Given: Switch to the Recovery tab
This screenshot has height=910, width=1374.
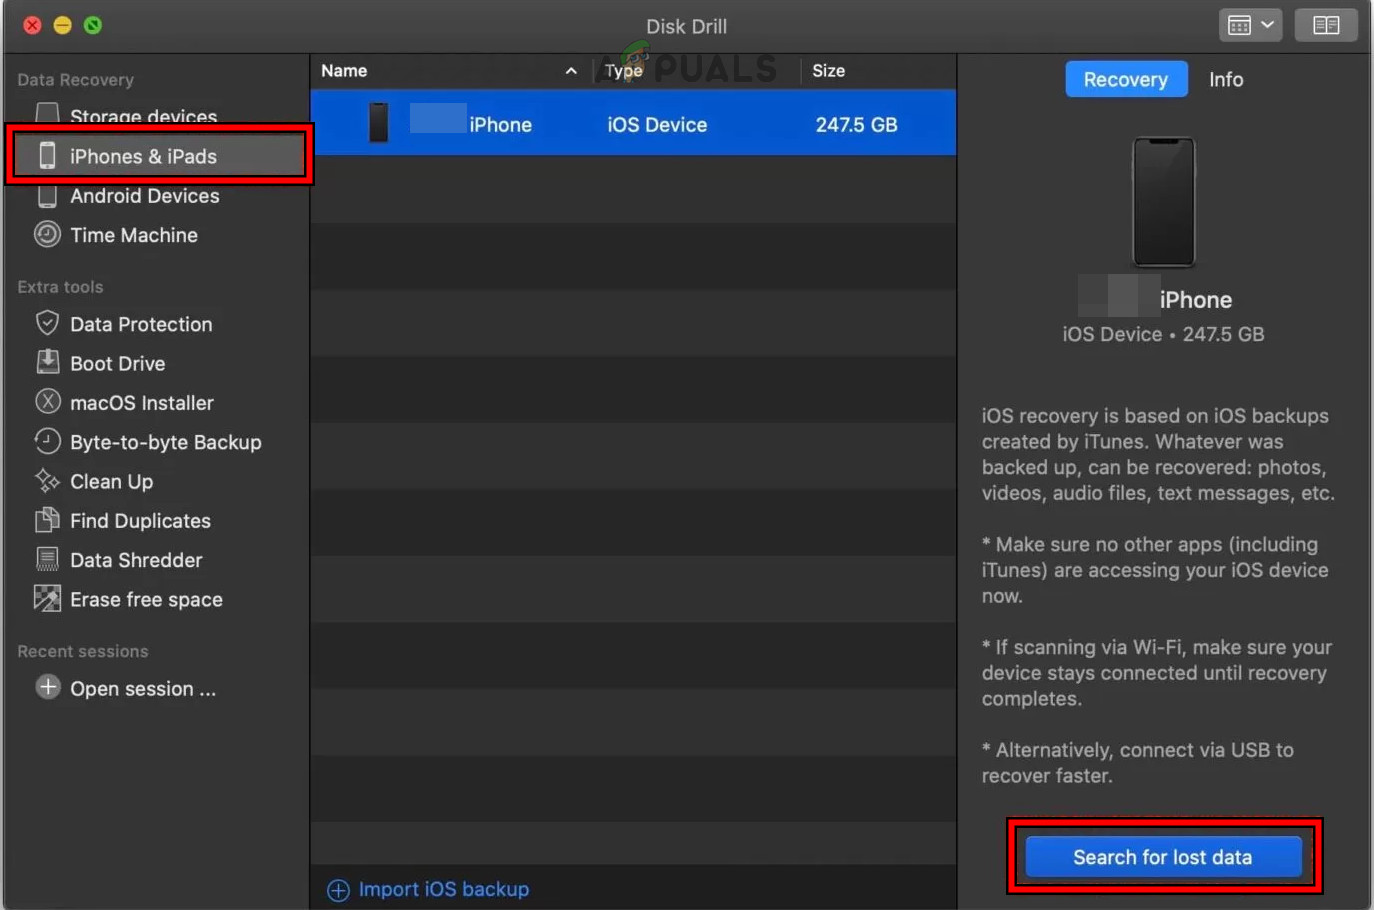Looking at the screenshot, I should coord(1126,79).
